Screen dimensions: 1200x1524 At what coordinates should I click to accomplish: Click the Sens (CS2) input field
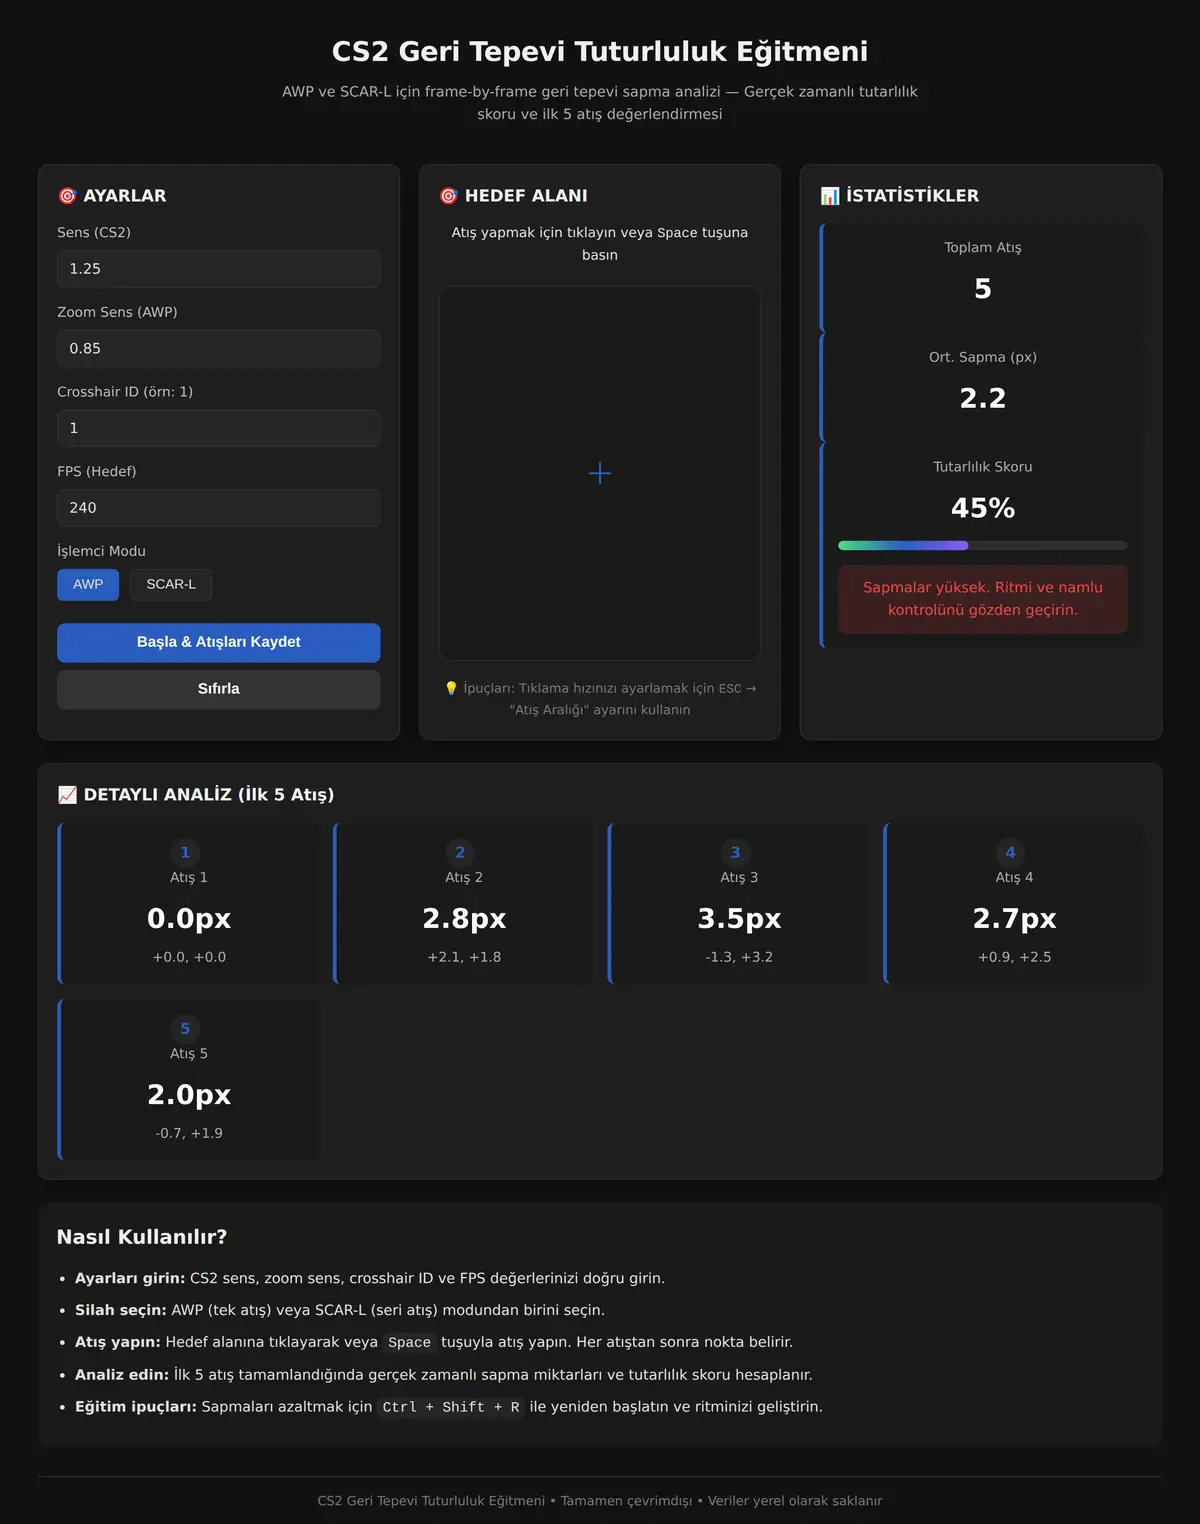[x=219, y=269]
